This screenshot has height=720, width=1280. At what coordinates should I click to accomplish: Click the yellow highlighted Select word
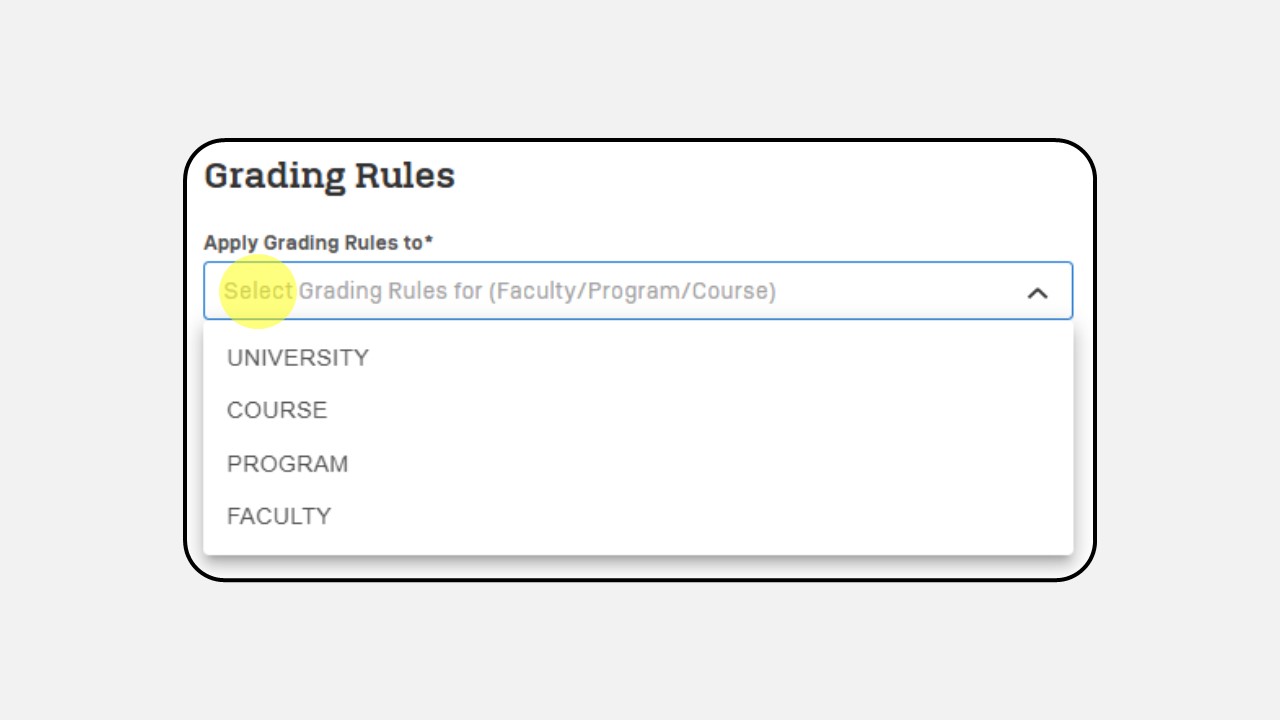(x=258, y=291)
